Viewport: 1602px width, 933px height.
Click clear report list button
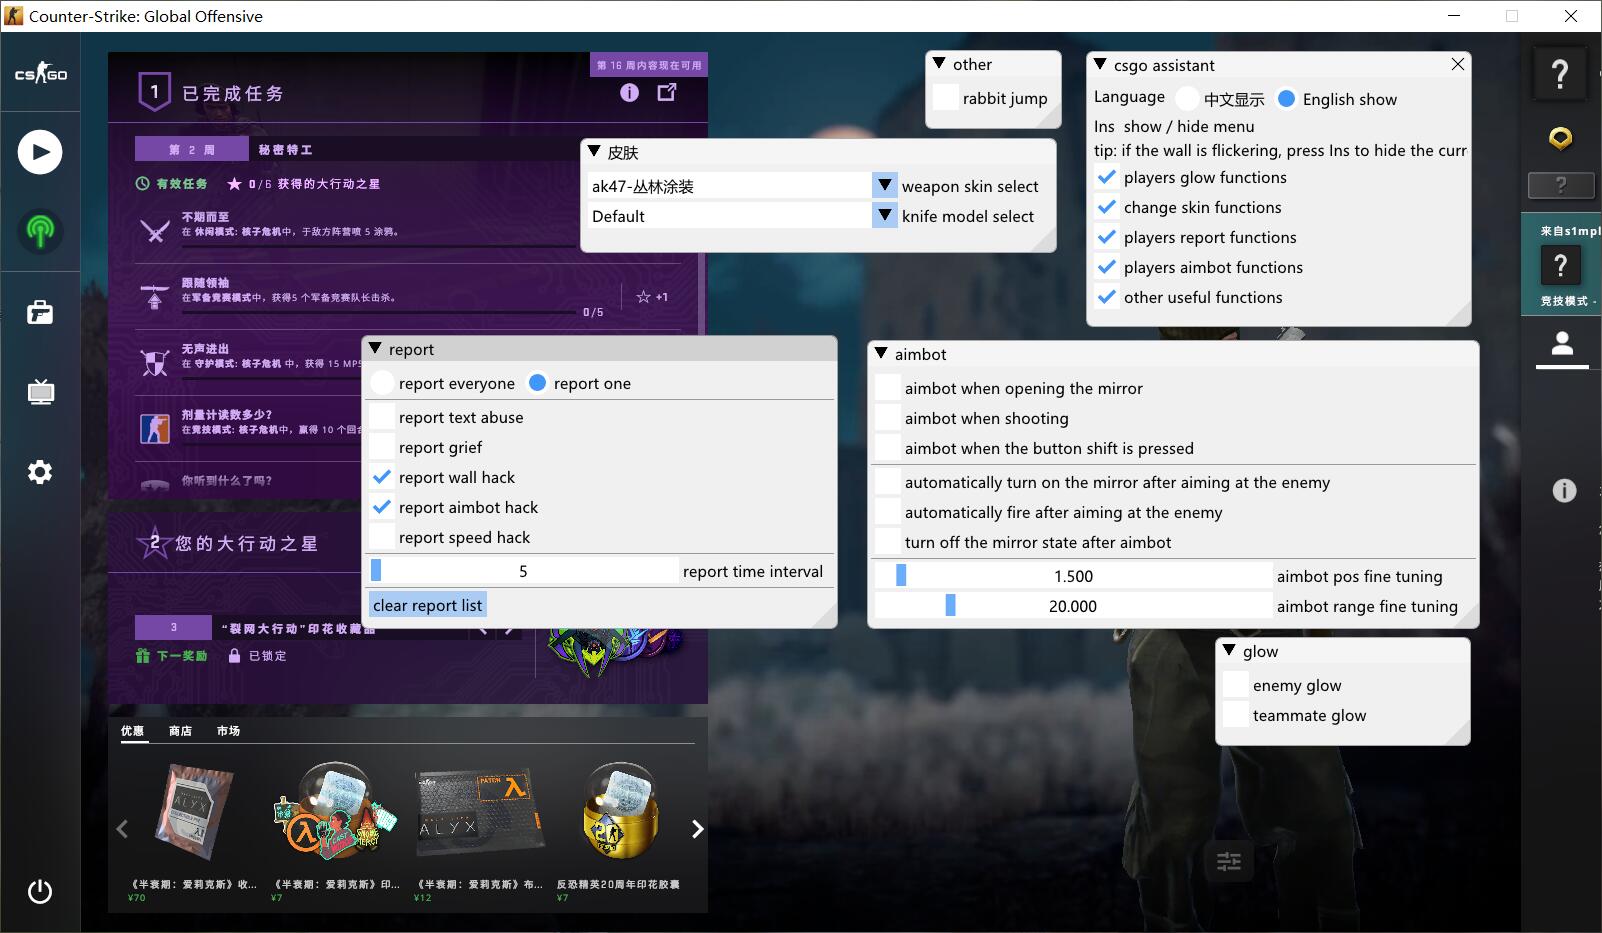tap(427, 605)
